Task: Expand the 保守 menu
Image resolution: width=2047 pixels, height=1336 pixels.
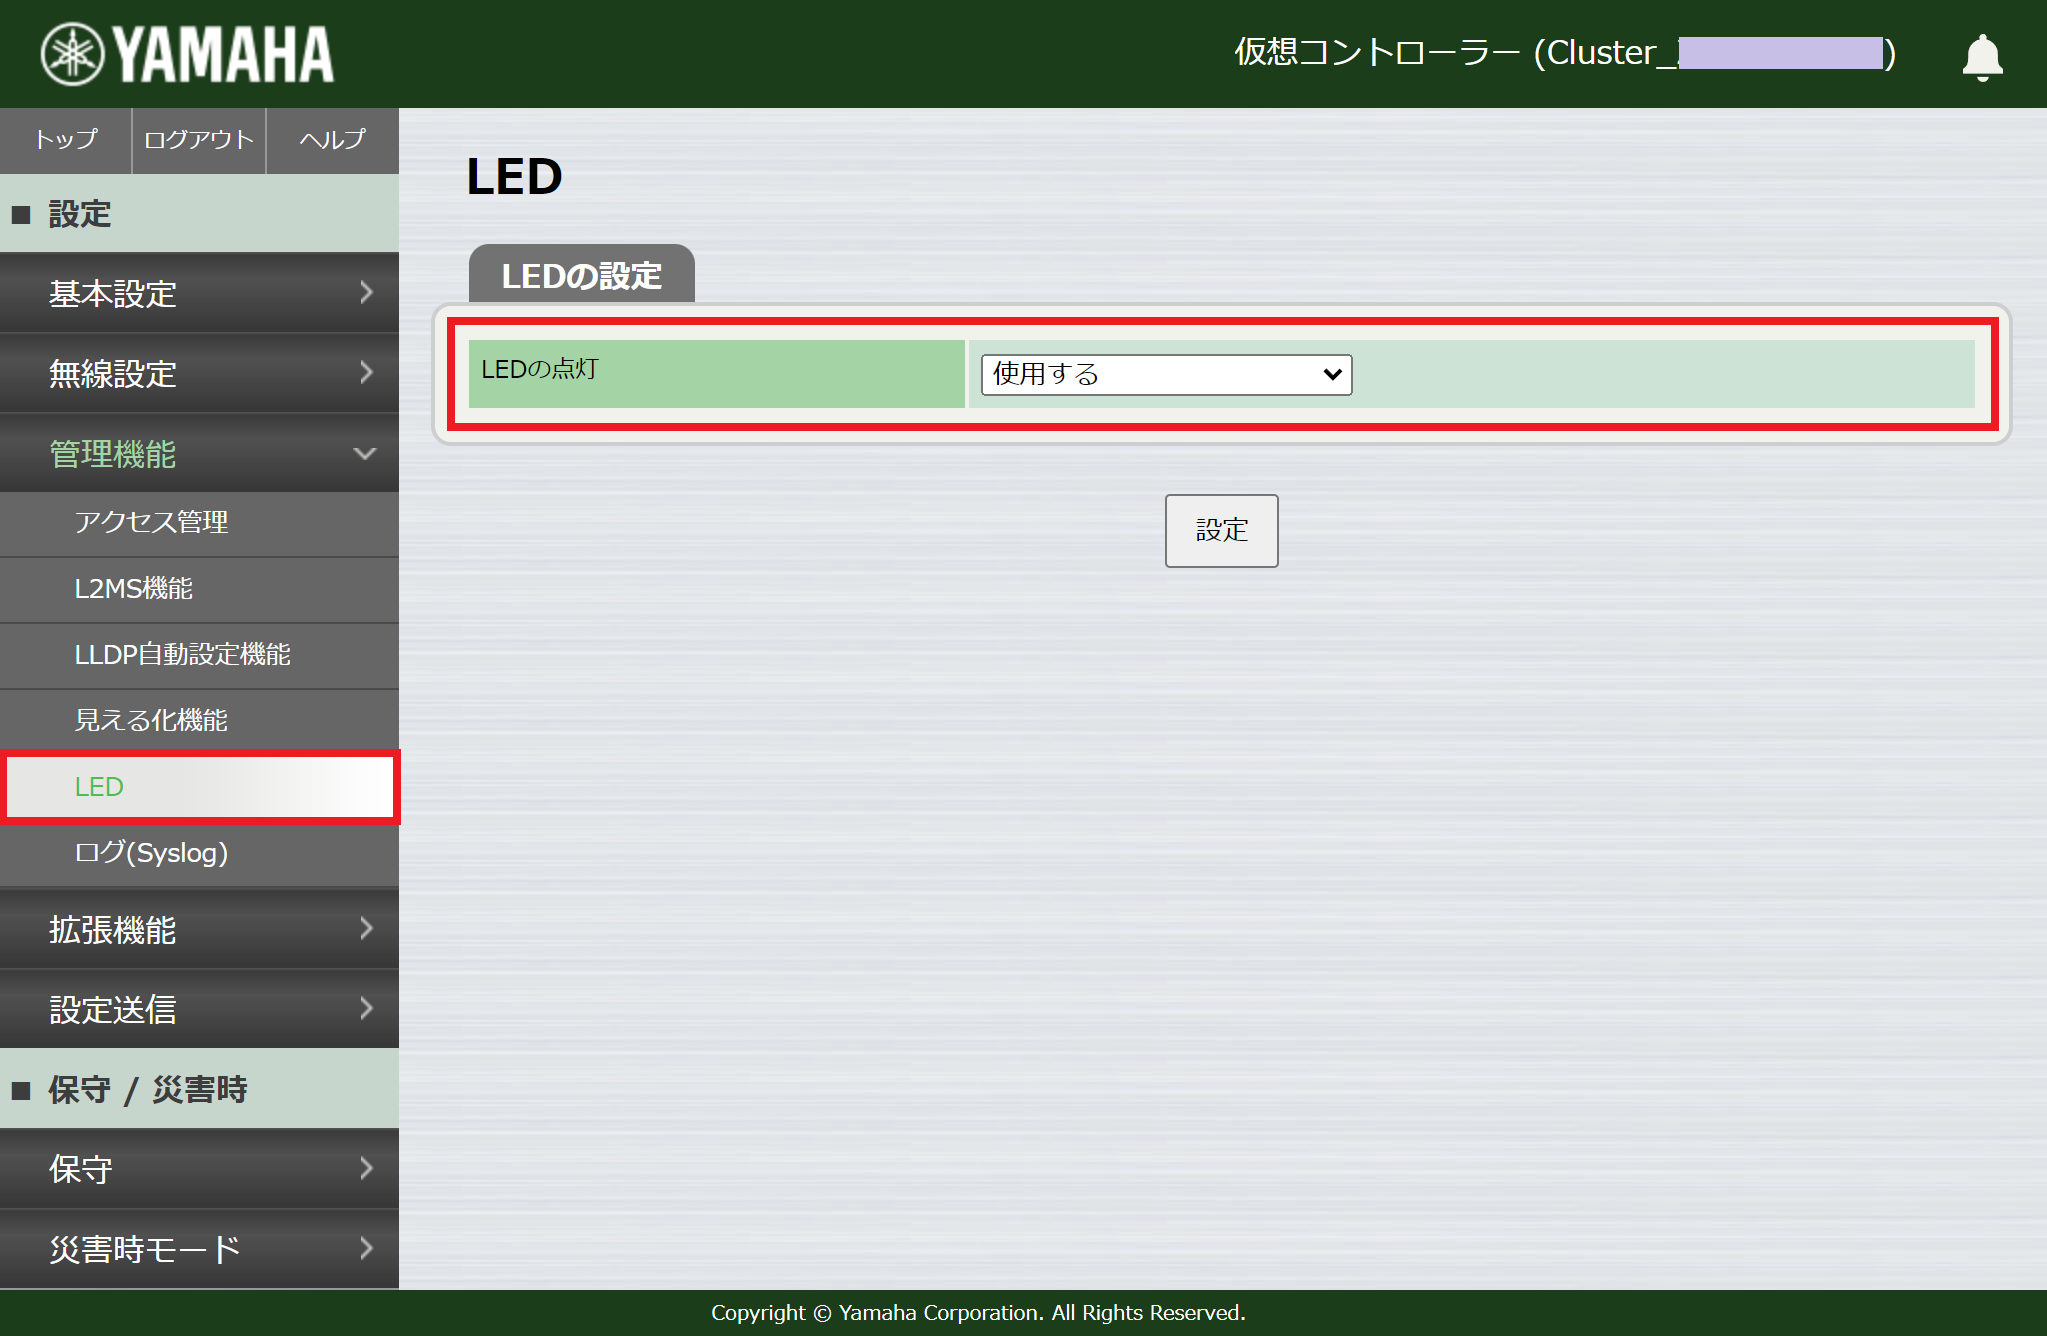Action: (199, 1169)
